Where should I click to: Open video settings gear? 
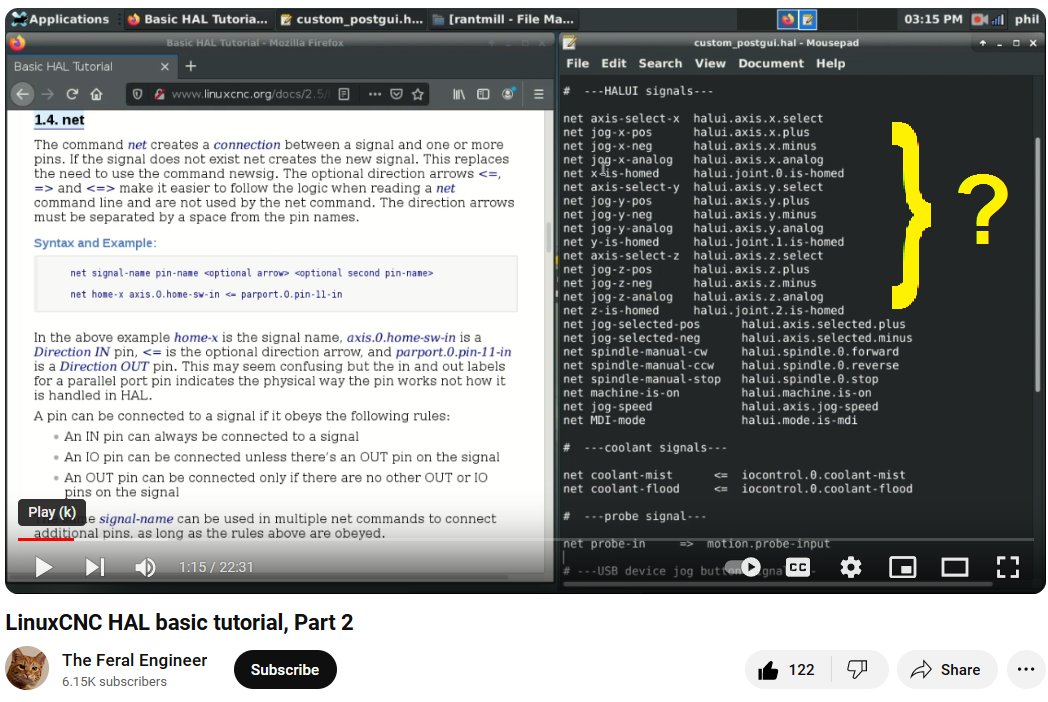pyautogui.click(x=850, y=568)
